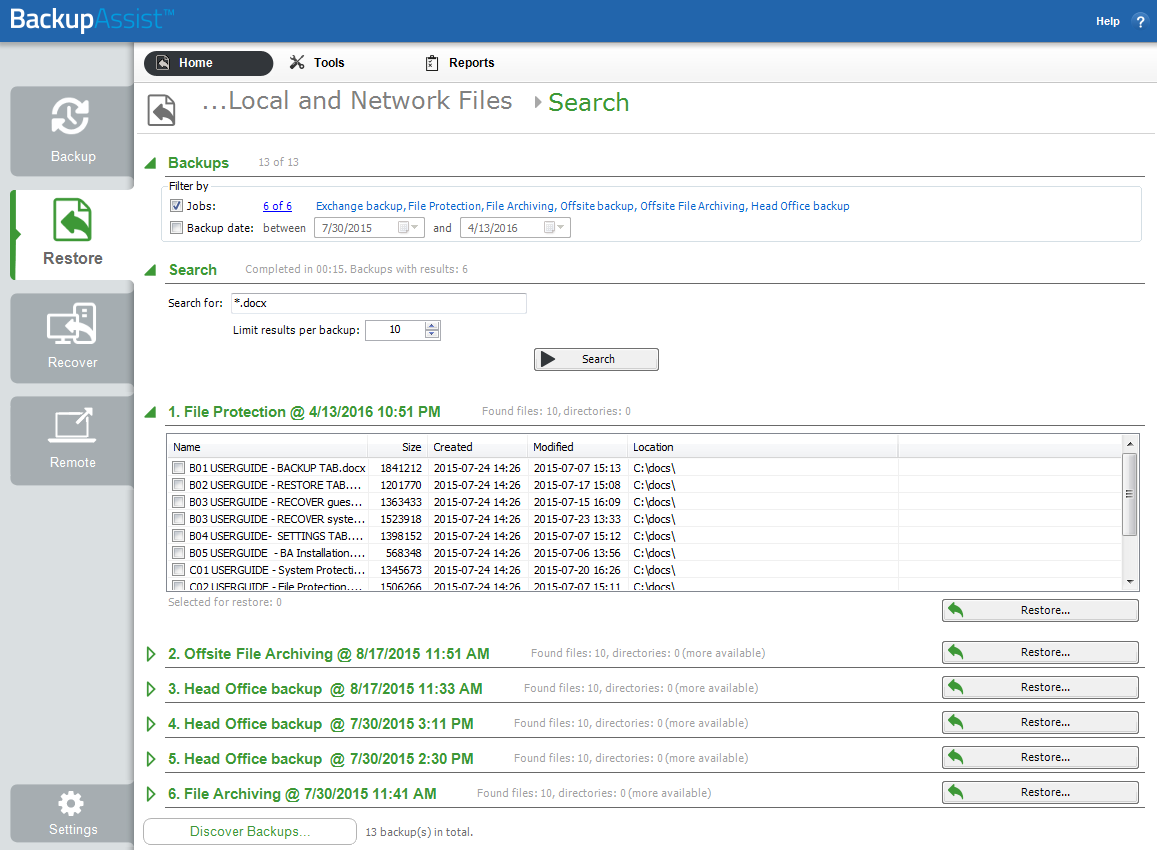Increase limit results per backup value
Image resolution: width=1157 pixels, height=850 pixels.
432,325
